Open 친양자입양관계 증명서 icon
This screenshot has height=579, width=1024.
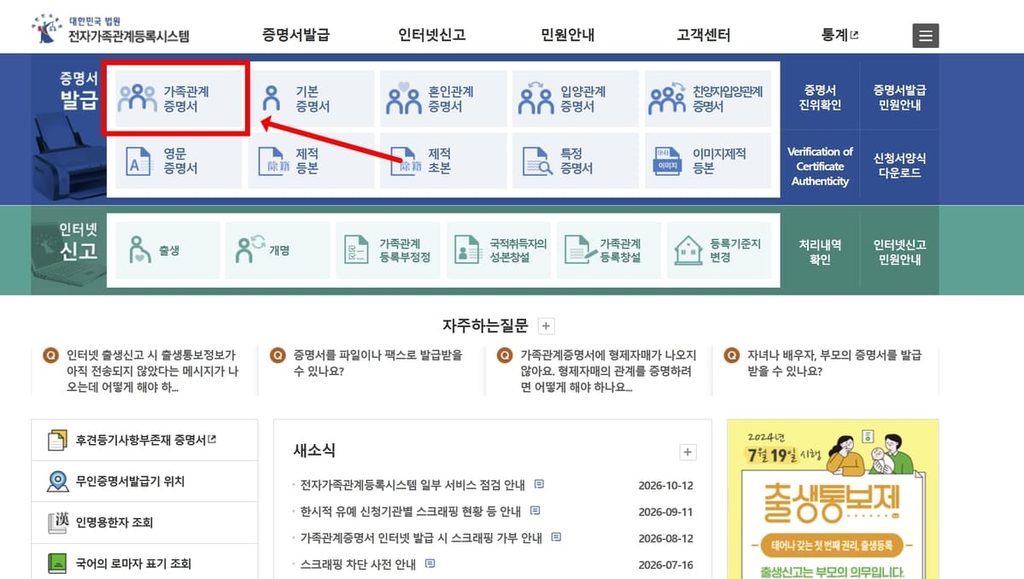667,99
